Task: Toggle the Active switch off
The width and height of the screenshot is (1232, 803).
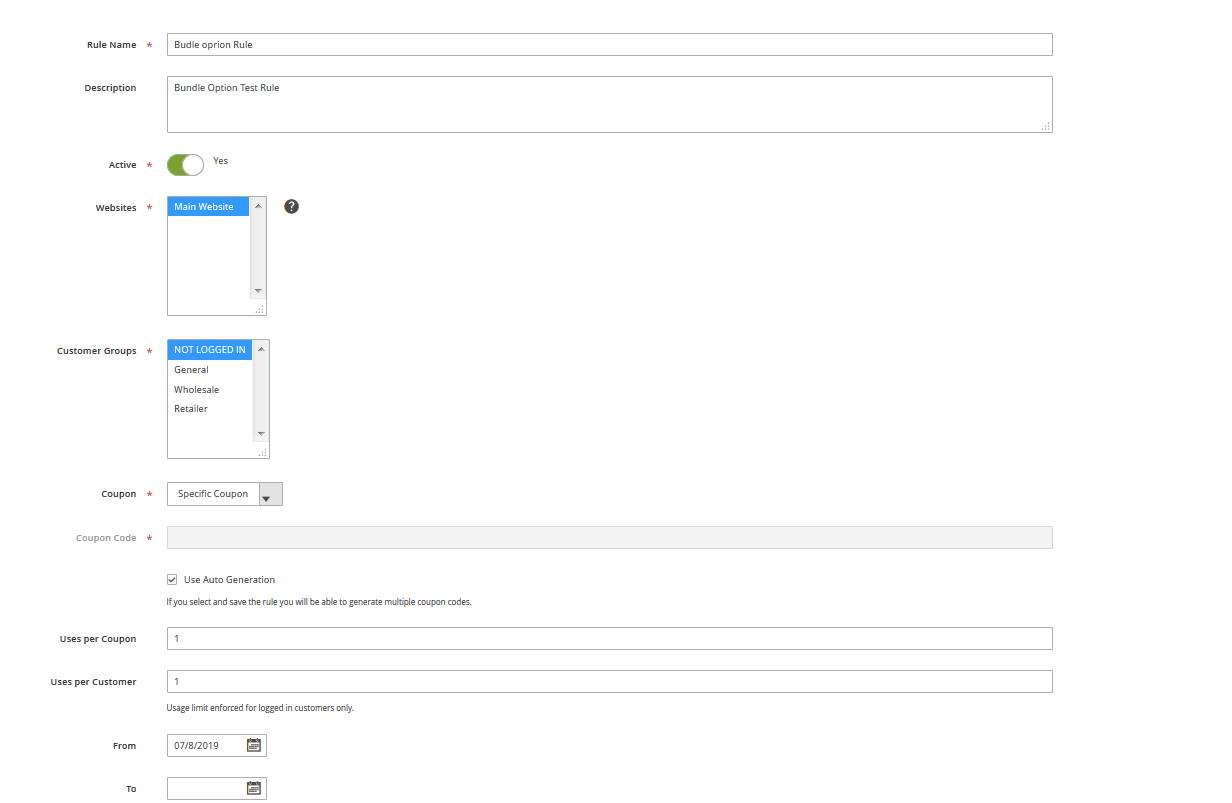Action: 185,165
